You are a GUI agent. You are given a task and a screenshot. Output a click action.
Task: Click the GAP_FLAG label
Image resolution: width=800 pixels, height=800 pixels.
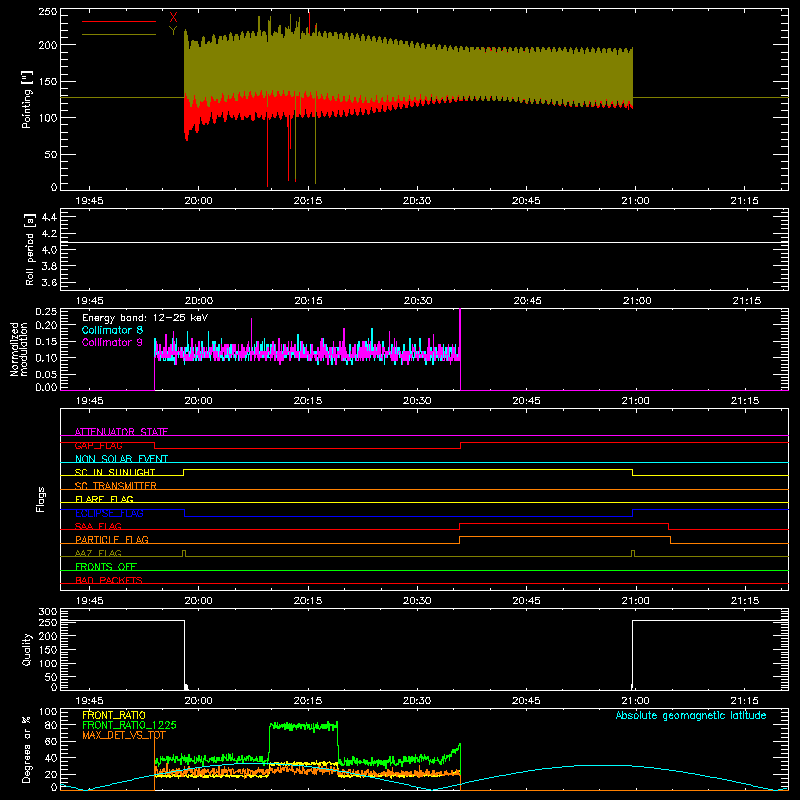(x=98, y=445)
